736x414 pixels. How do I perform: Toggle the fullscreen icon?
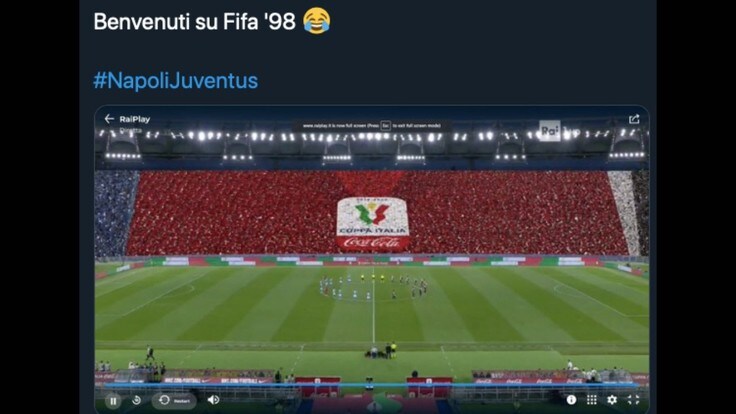coord(633,399)
